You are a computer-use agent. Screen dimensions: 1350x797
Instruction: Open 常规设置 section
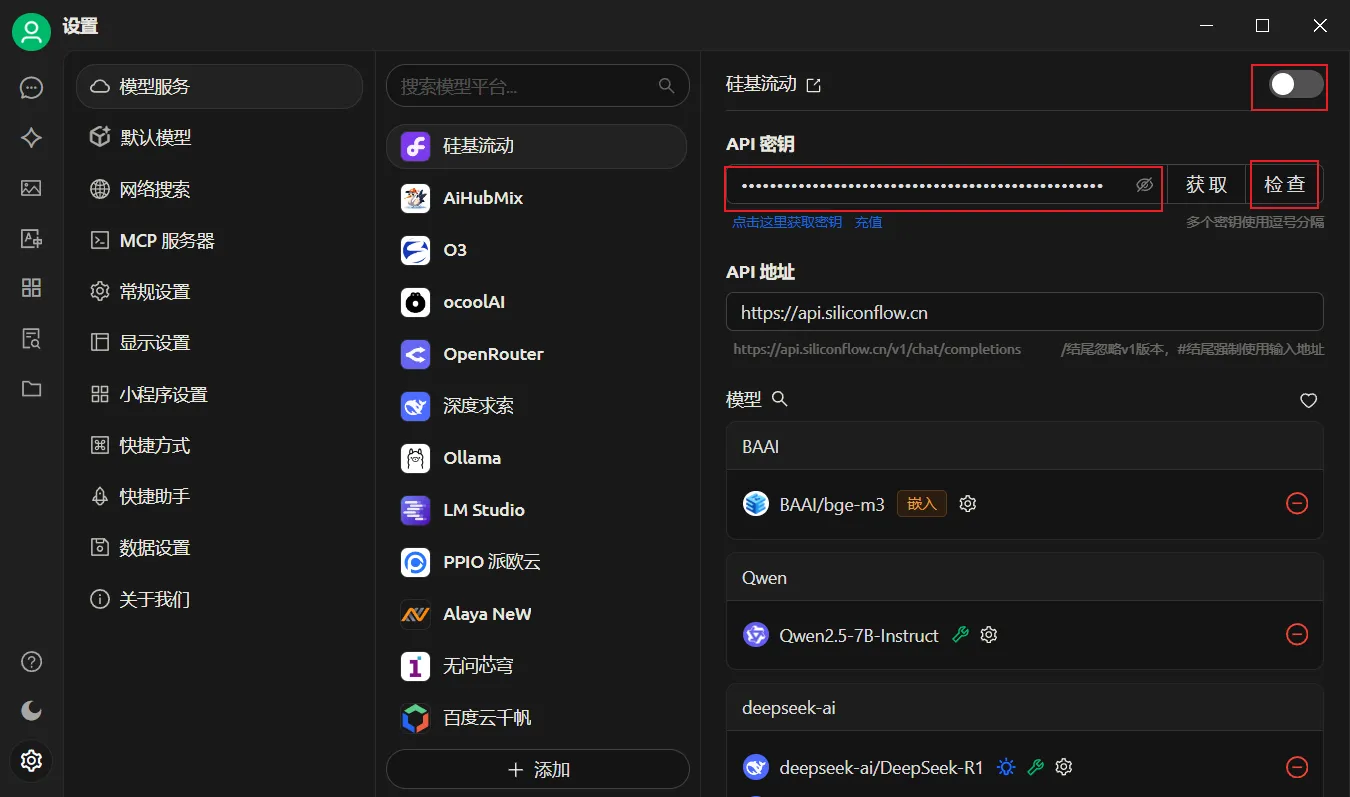pos(219,292)
